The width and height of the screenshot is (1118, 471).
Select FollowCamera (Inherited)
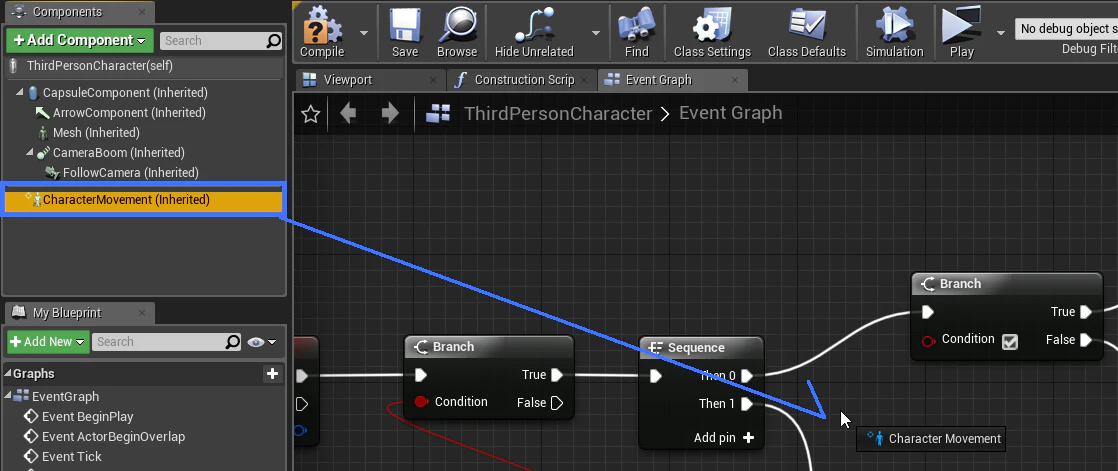[x=130, y=172]
